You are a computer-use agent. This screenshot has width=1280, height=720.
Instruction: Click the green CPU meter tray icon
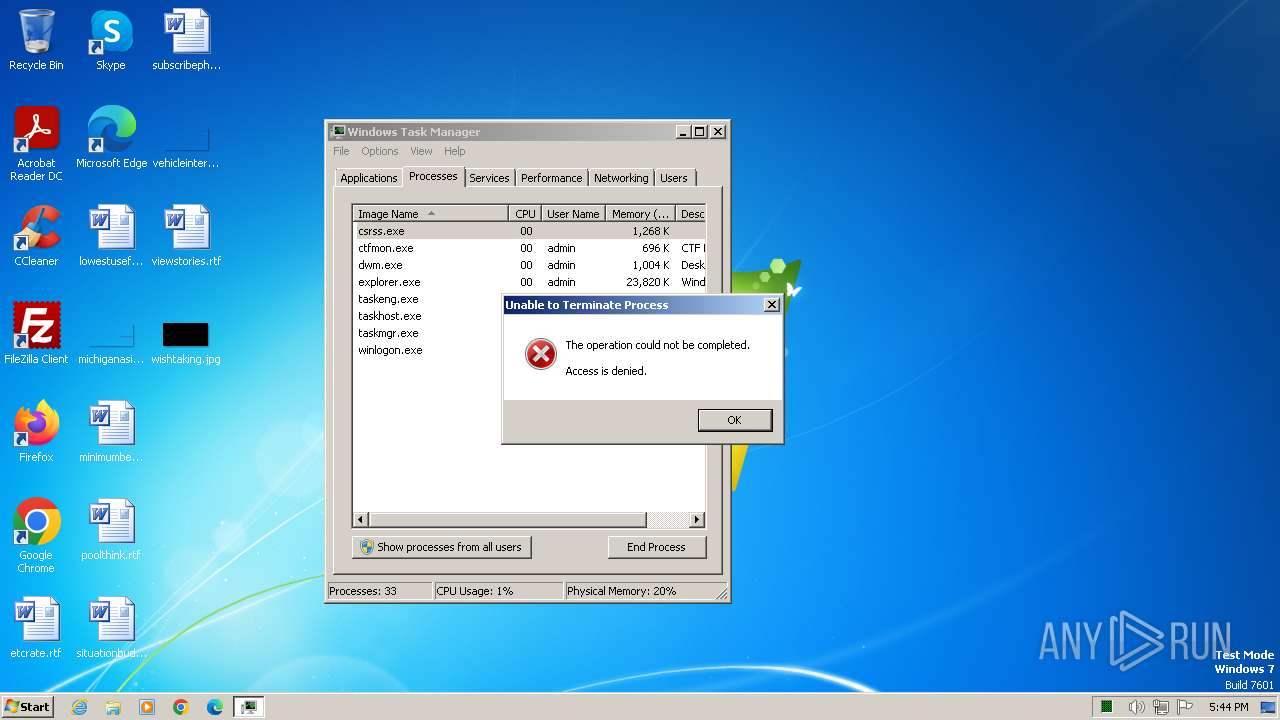1107,707
